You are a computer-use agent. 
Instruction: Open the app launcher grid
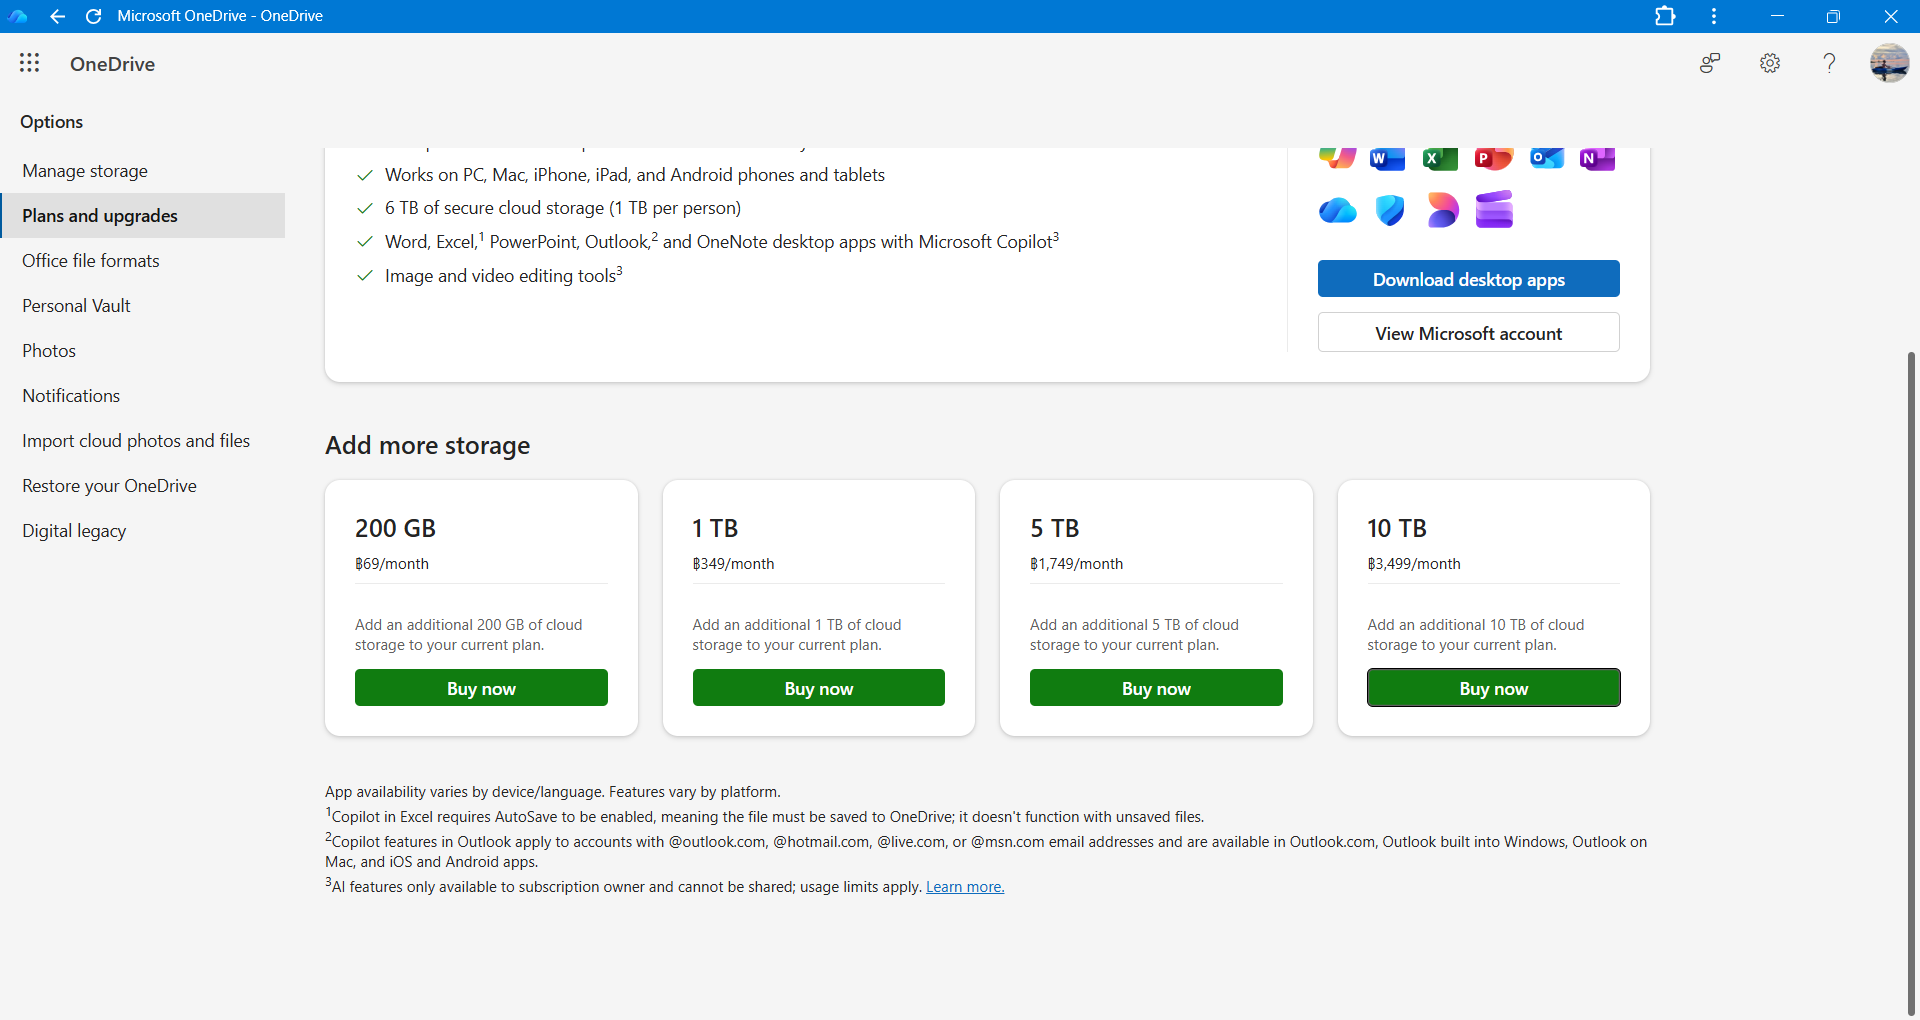click(30, 63)
